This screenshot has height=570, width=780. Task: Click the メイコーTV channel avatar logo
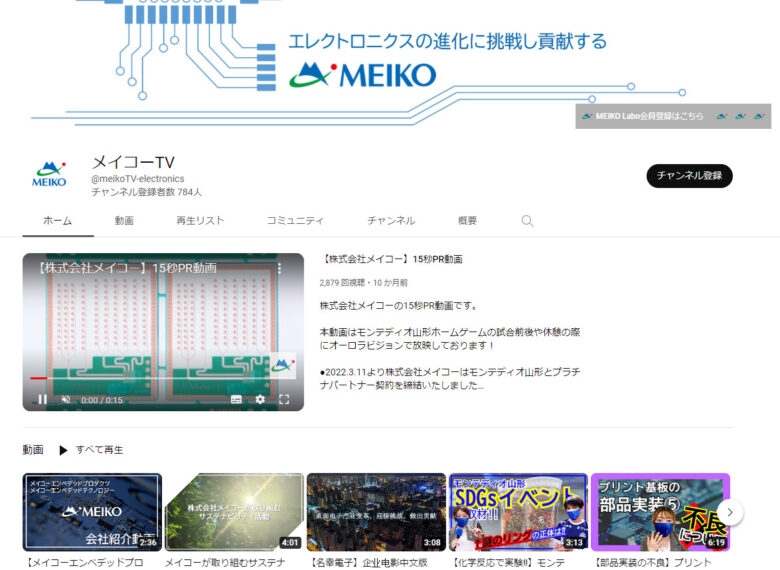point(49,174)
